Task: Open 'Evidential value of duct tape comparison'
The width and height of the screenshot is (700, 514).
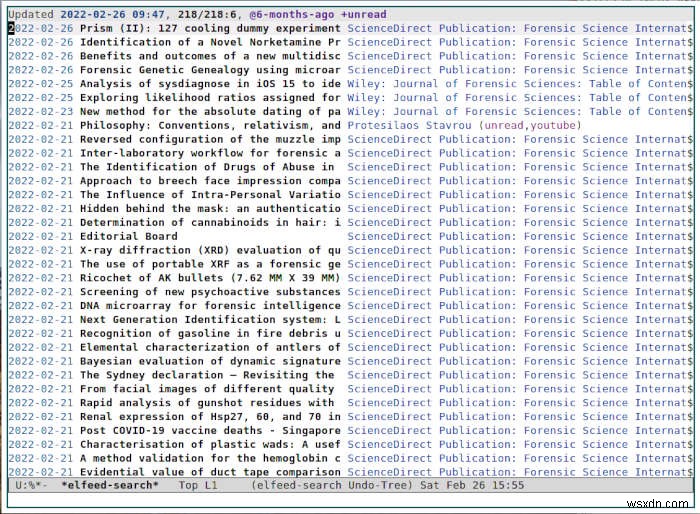Action: coord(210,472)
